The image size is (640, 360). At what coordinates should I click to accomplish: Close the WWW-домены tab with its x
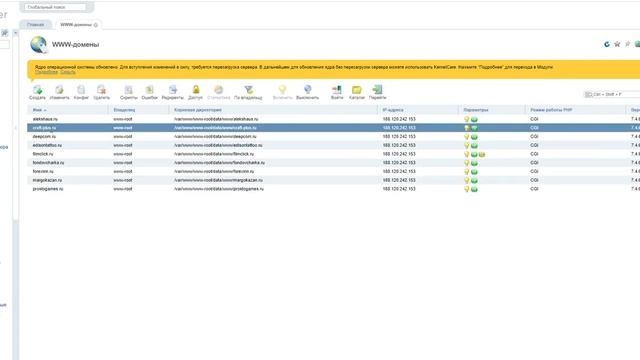tap(96, 25)
